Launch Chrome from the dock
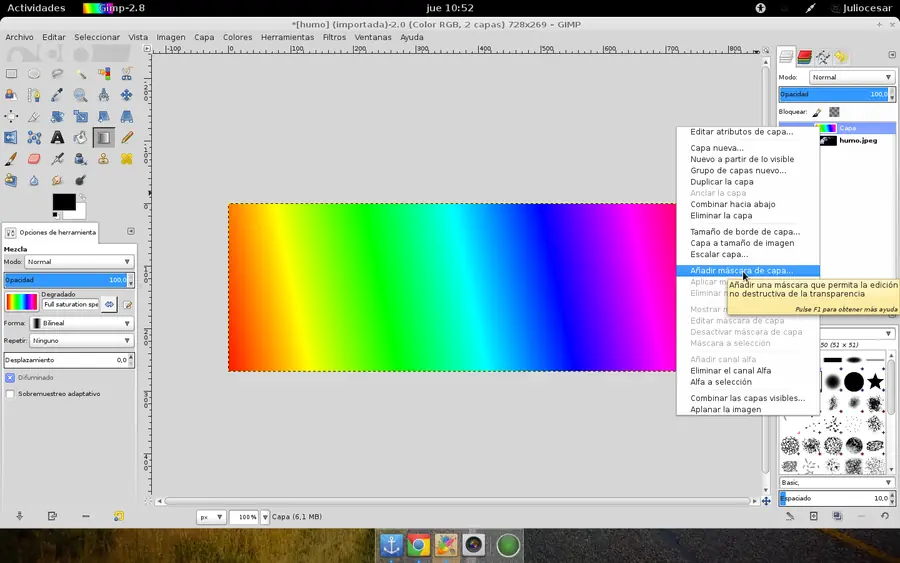900x563 pixels. [x=418, y=545]
